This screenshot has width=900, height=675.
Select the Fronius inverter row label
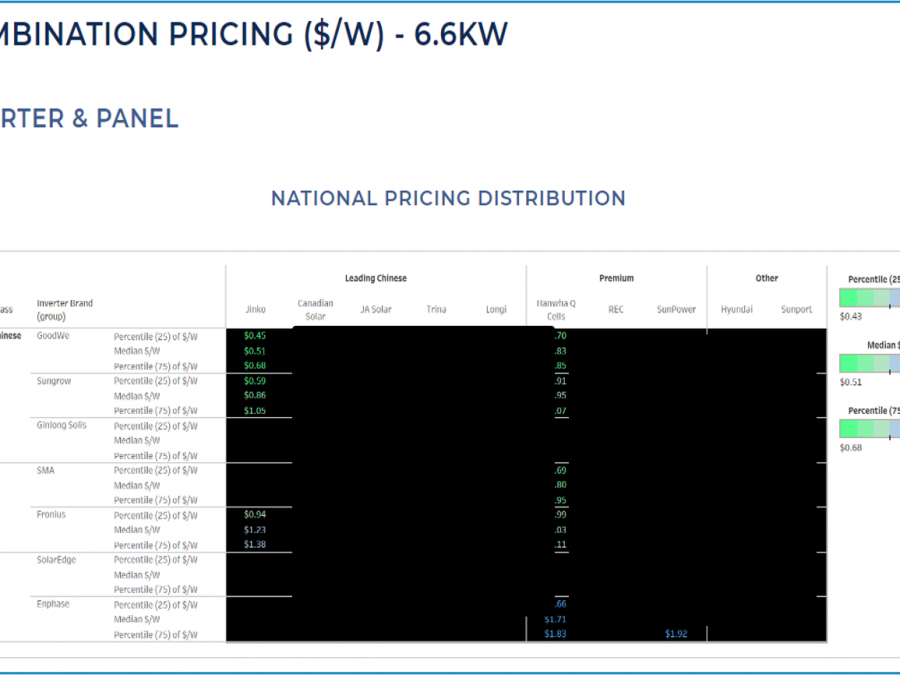pyautogui.click(x=51, y=515)
